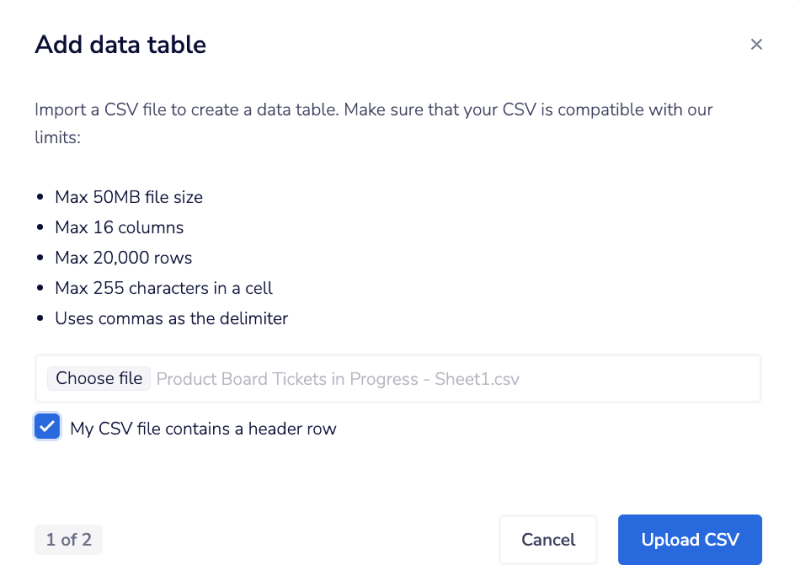Click the 'Max 50MB file size' bullet item
The height and width of the screenshot is (588, 800).
128,197
